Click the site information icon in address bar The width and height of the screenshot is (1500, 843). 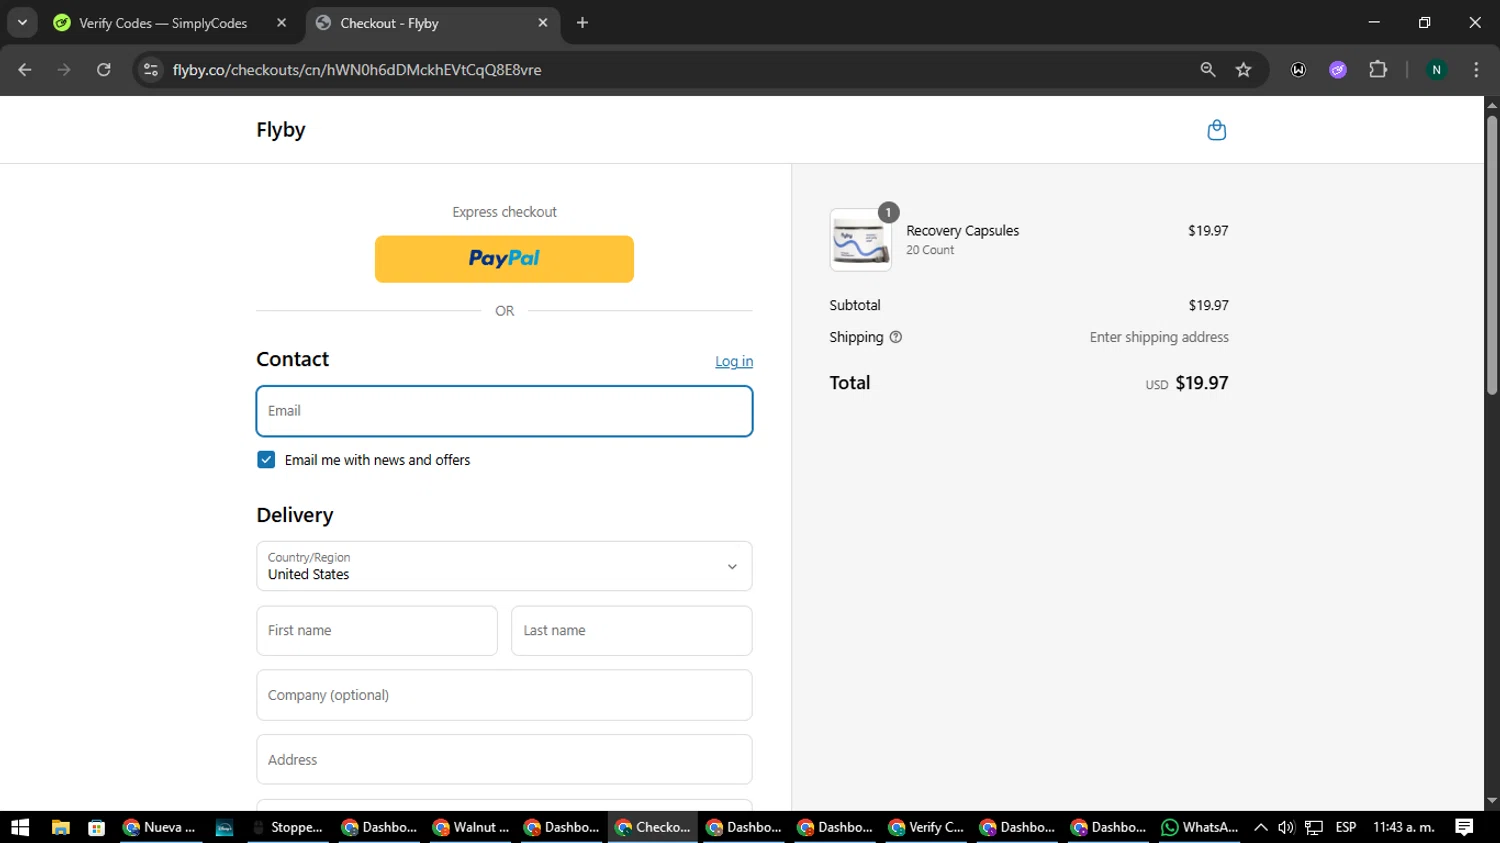(x=151, y=70)
